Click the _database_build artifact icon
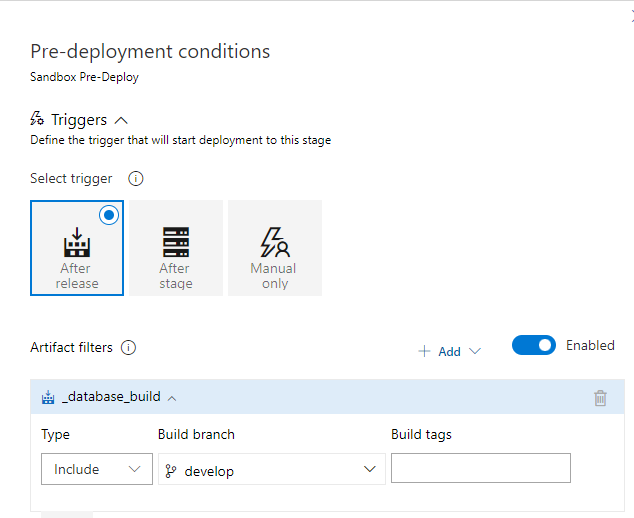 point(48,397)
